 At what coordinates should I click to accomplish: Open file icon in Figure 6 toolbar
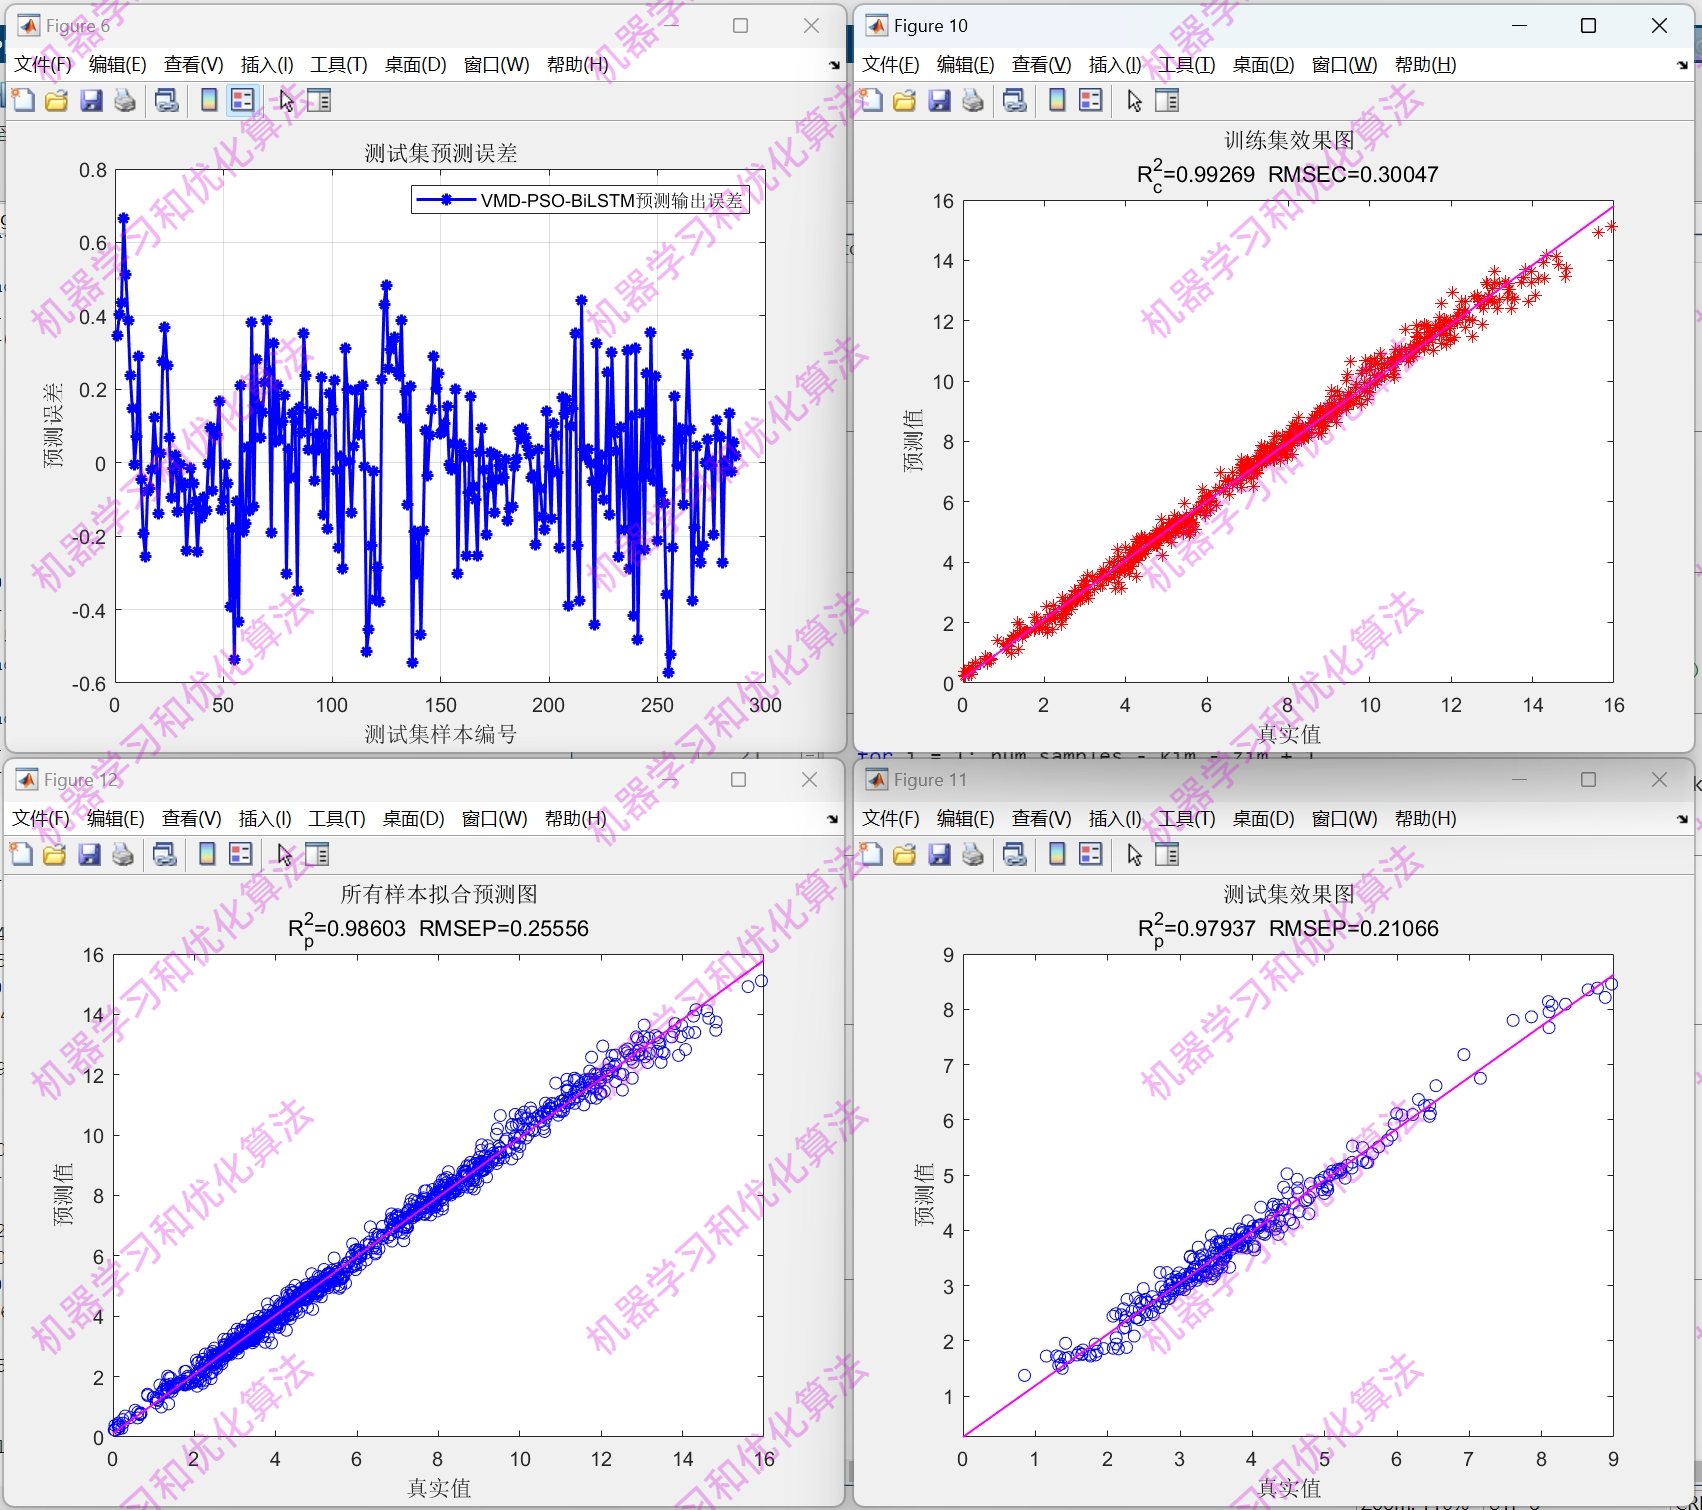coord(57,100)
